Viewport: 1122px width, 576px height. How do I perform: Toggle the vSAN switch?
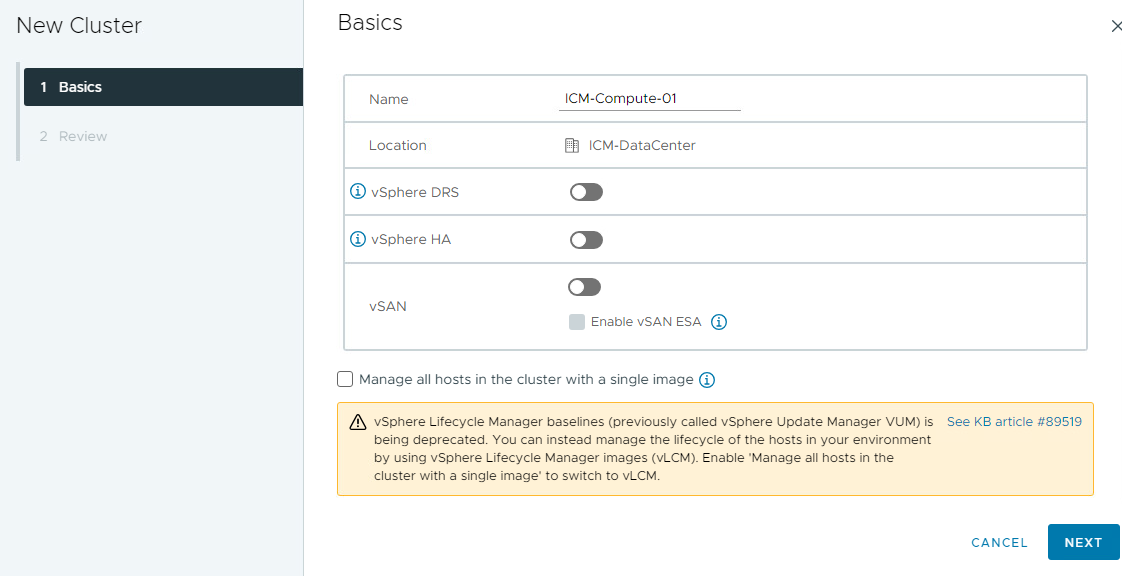[584, 287]
